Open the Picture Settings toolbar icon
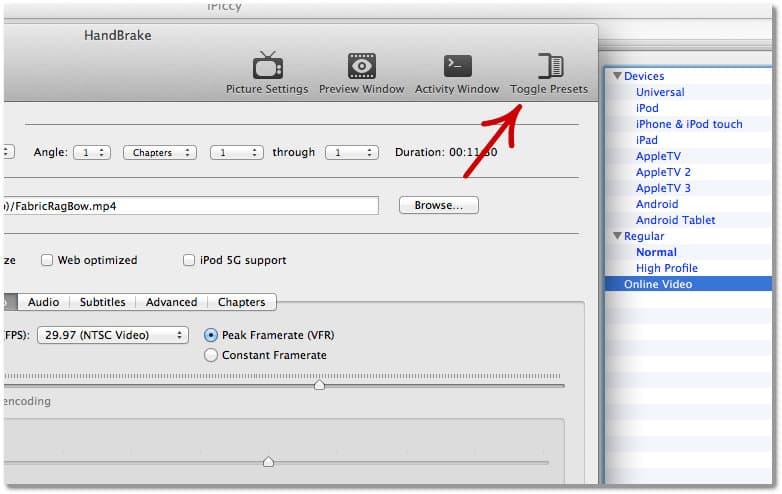The width and height of the screenshot is (782, 494). pos(267,66)
